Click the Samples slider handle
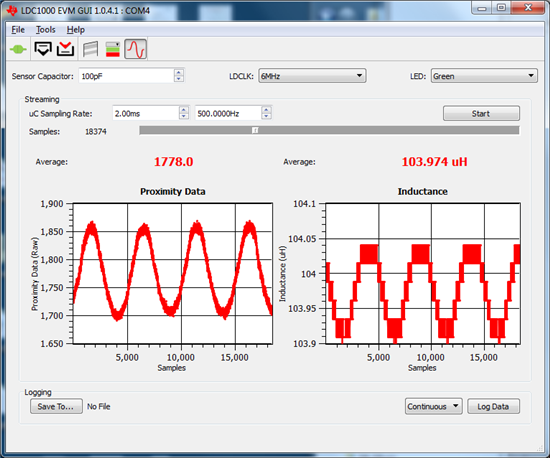The height and width of the screenshot is (458, 550). pyautogui.click(x=255, y=130)
